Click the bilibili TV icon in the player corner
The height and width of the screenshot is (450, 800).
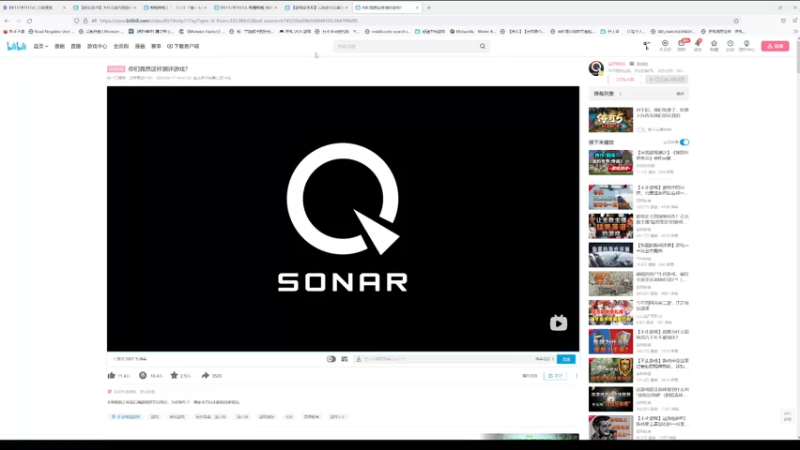click(x=558, y=323)
